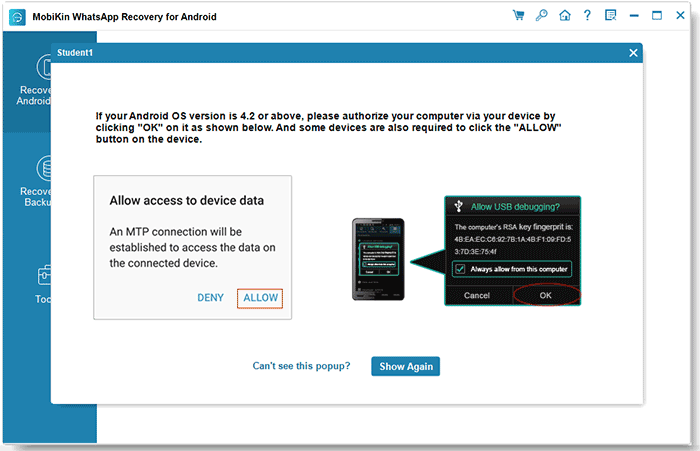This screenshot has width=700, height=451.
Task: Open the shopping cart purchase icon
Action: tap(518, 16)
